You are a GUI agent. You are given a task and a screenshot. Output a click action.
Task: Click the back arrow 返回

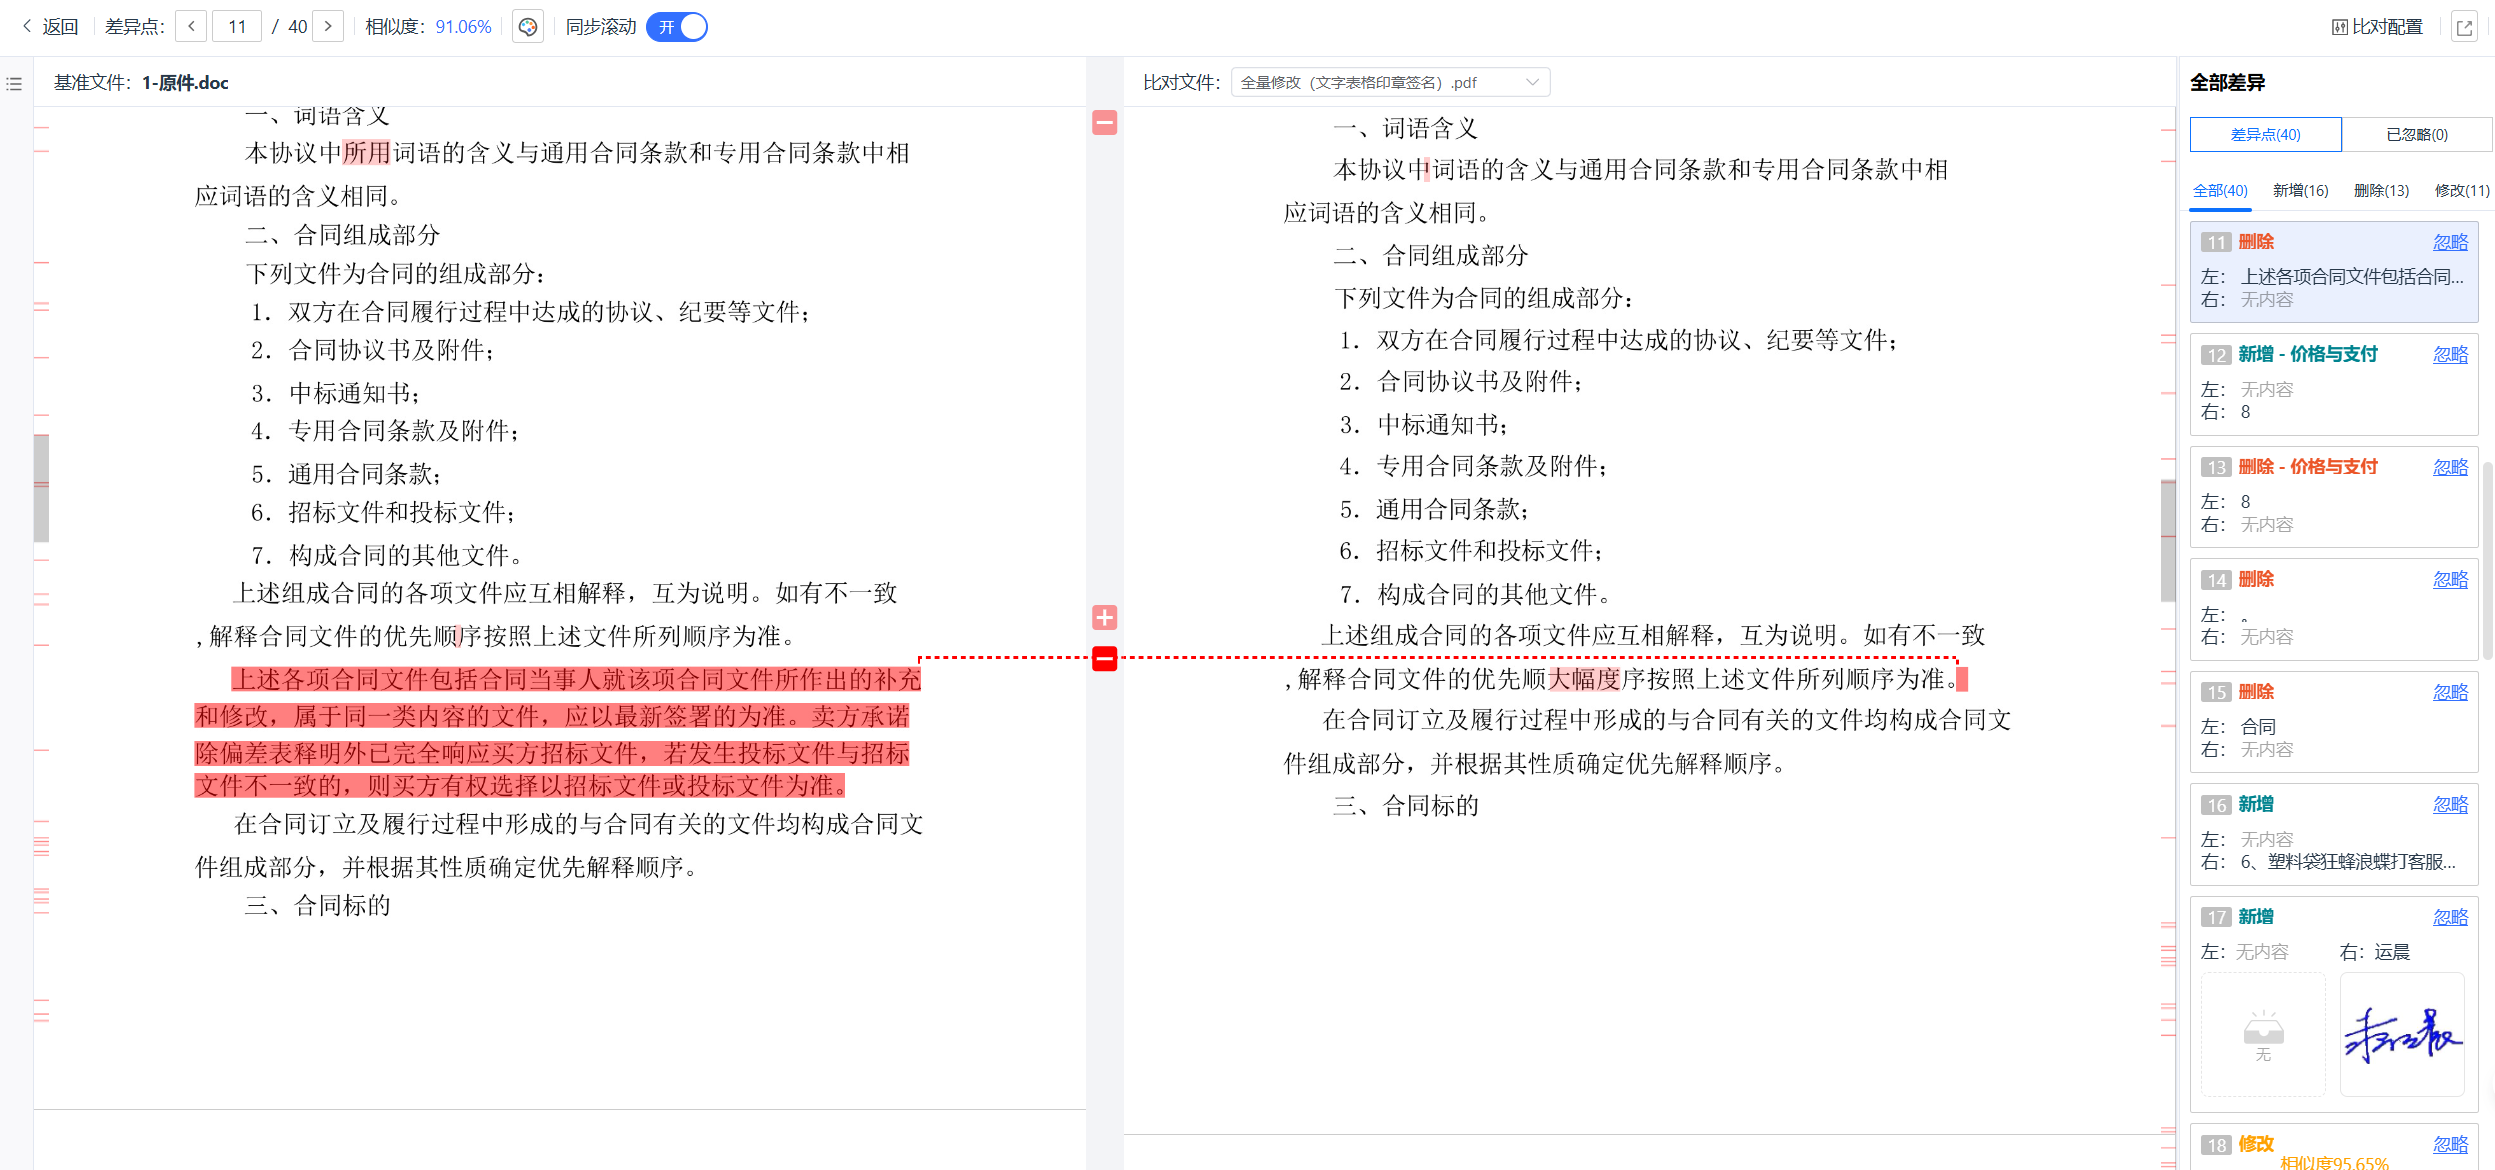50,27
